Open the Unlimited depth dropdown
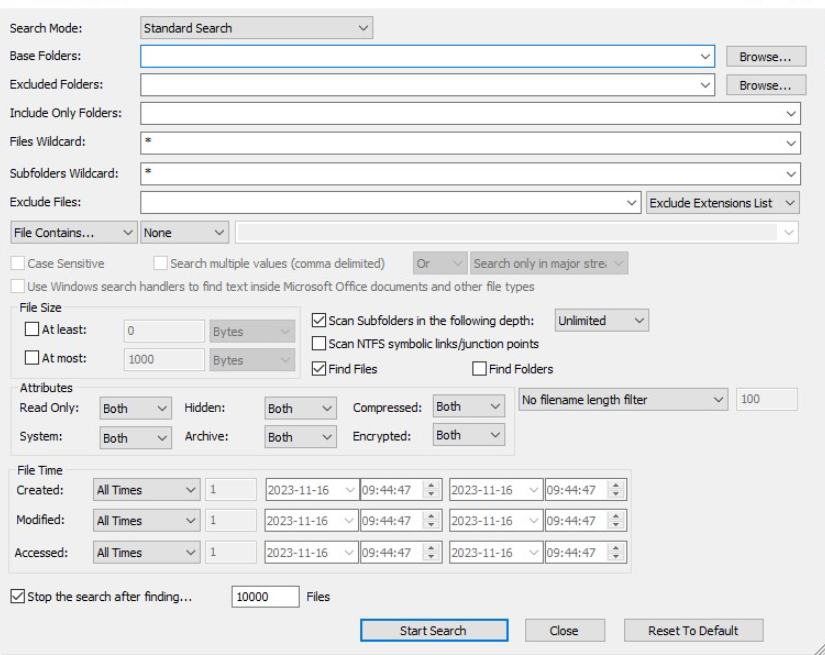Viewport: 825px width, 655px height. point(601,320)
